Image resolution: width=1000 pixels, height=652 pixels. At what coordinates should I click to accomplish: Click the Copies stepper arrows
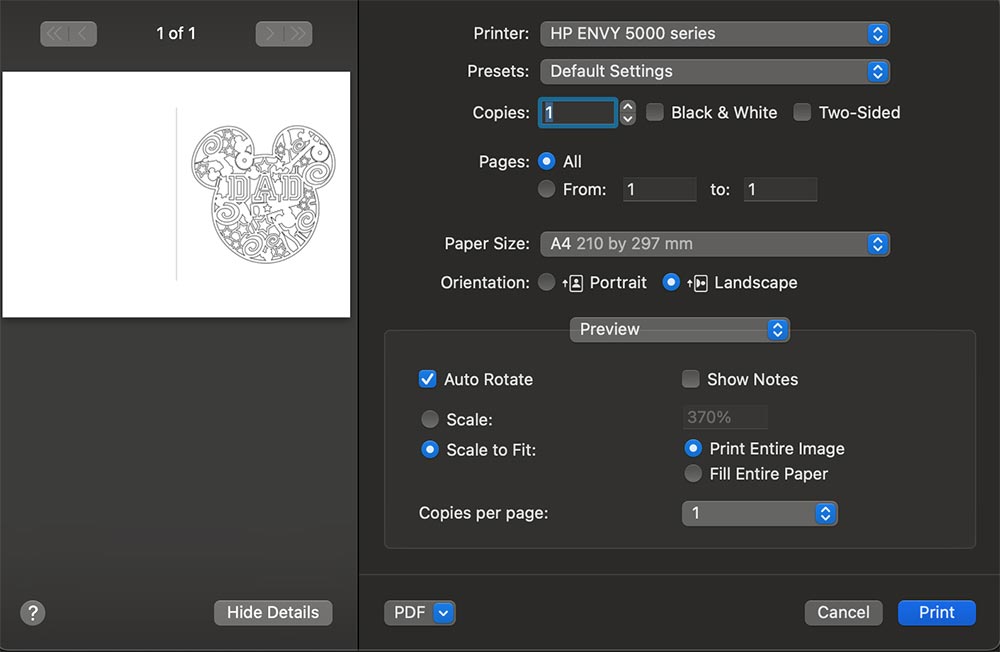[x=628, y=113]
